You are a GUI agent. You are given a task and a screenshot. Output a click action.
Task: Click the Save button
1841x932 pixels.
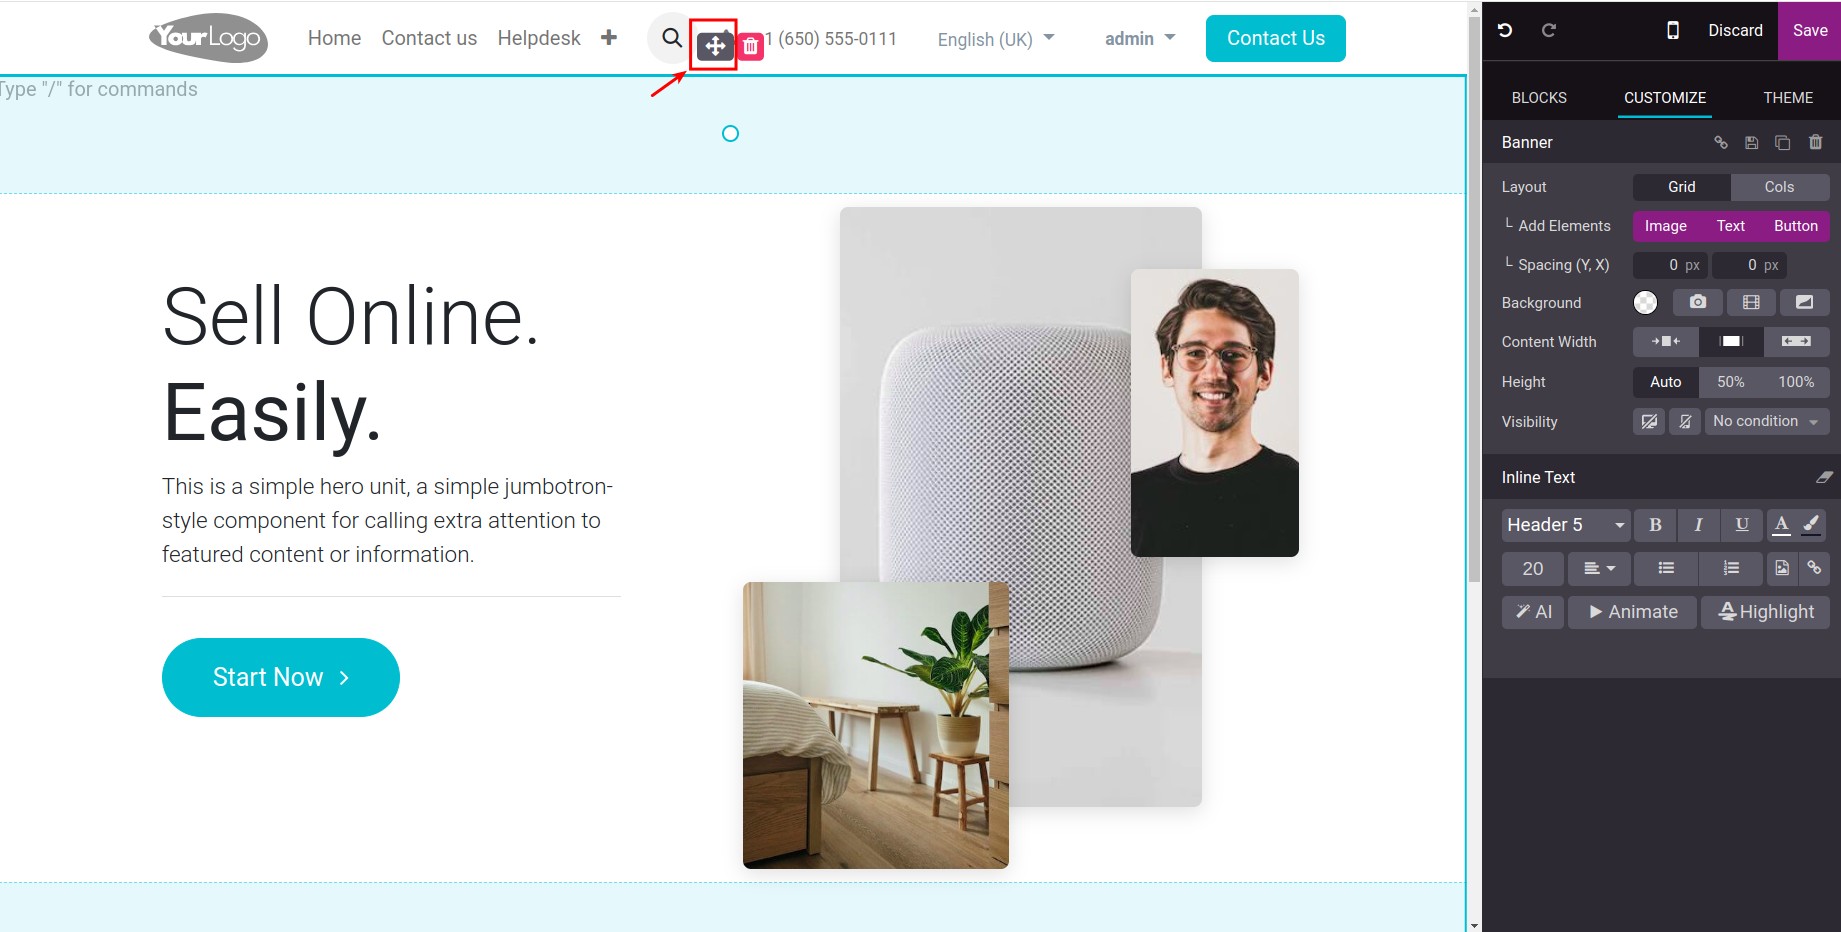coord(1810,30)
